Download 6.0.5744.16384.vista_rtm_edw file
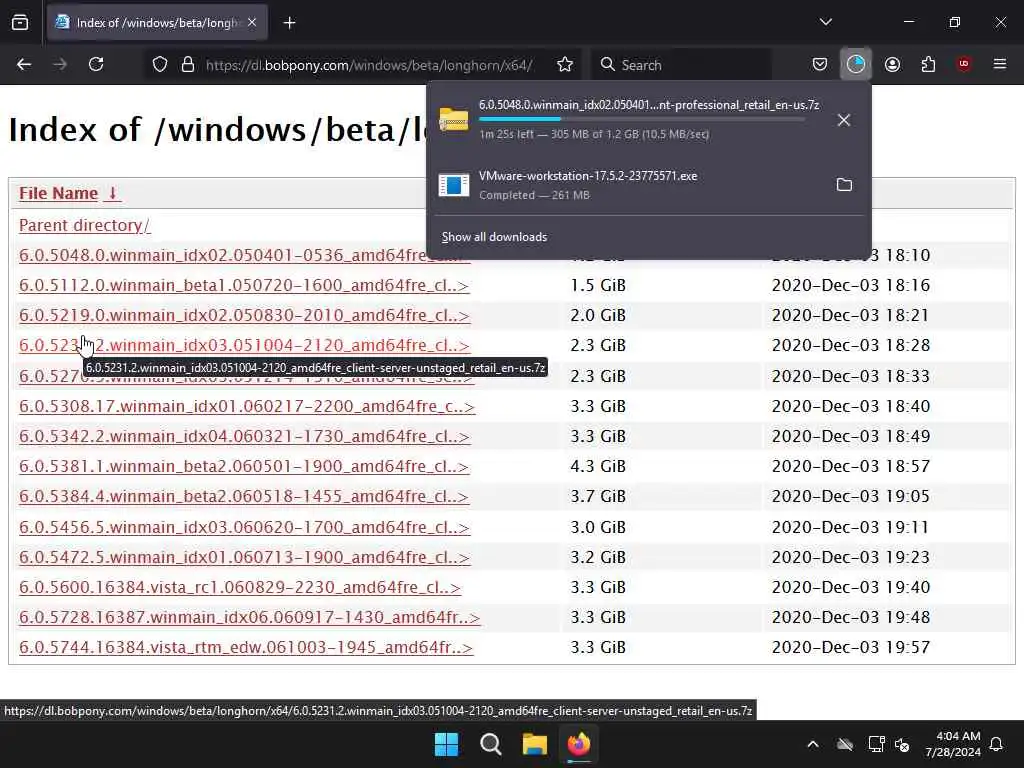Viewport: 1024px width, 768px height. click(246, 647)
